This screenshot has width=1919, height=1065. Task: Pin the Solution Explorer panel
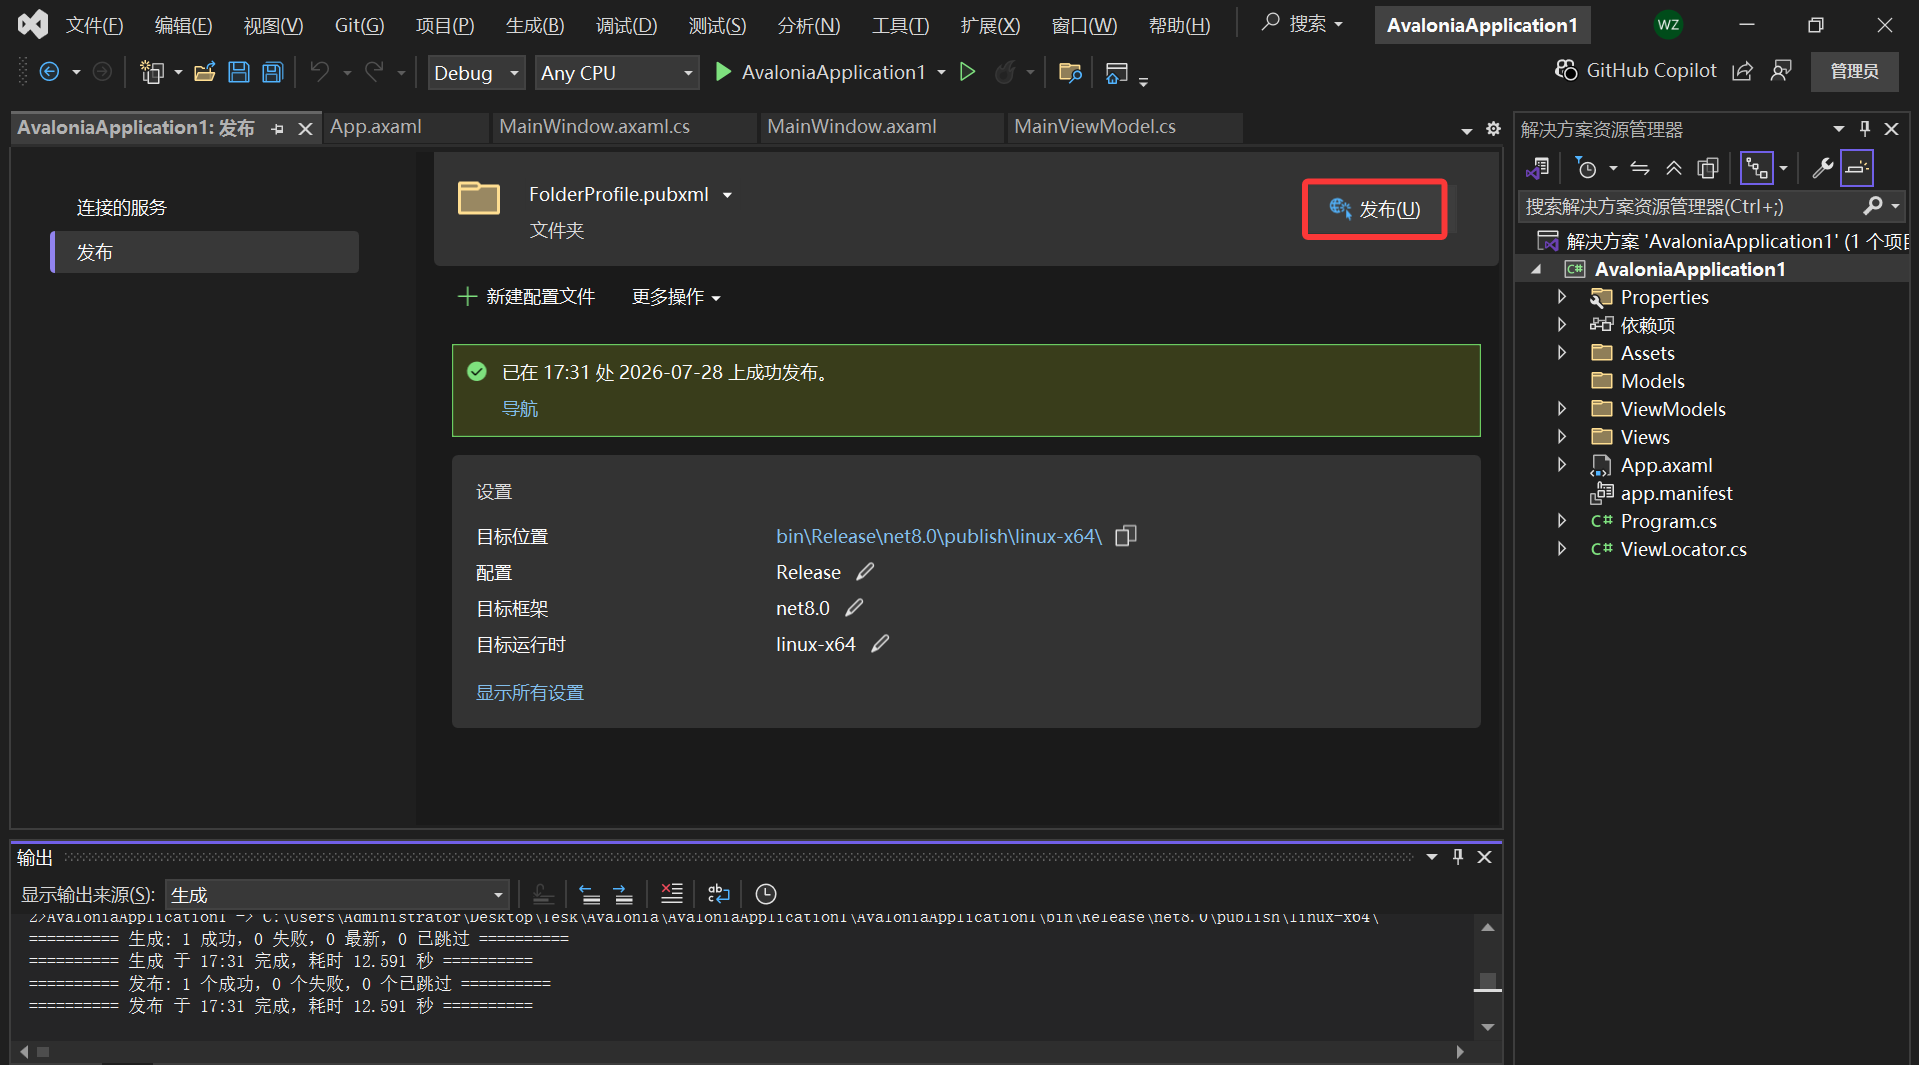tap(1865, 129)
